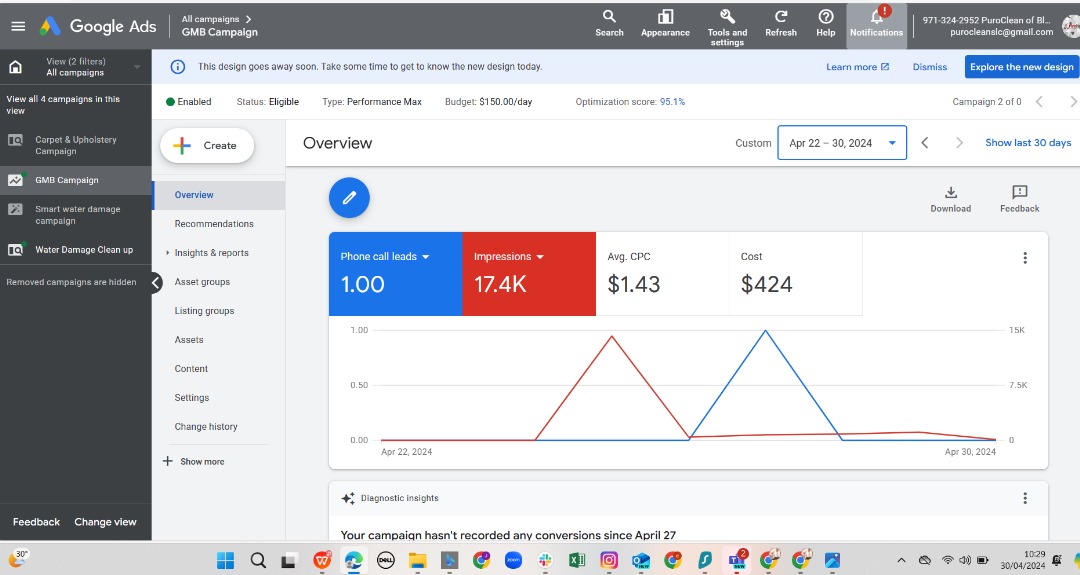Open the Notifications bell
The image size is (1080, 575).
click(876, 22)
